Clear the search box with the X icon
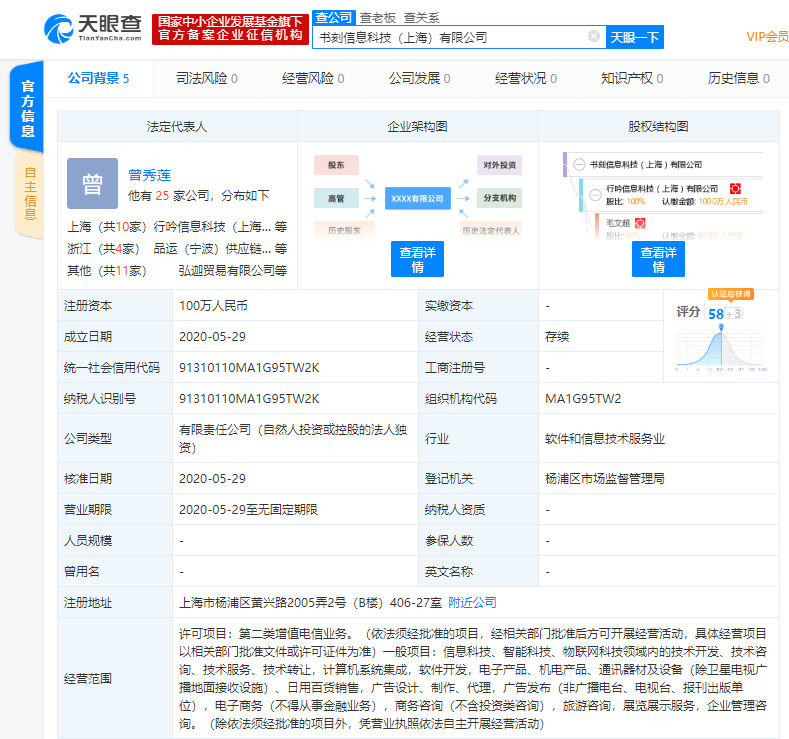Image resolution: width=789 pixels, height=739 pixels. (594, 36)
